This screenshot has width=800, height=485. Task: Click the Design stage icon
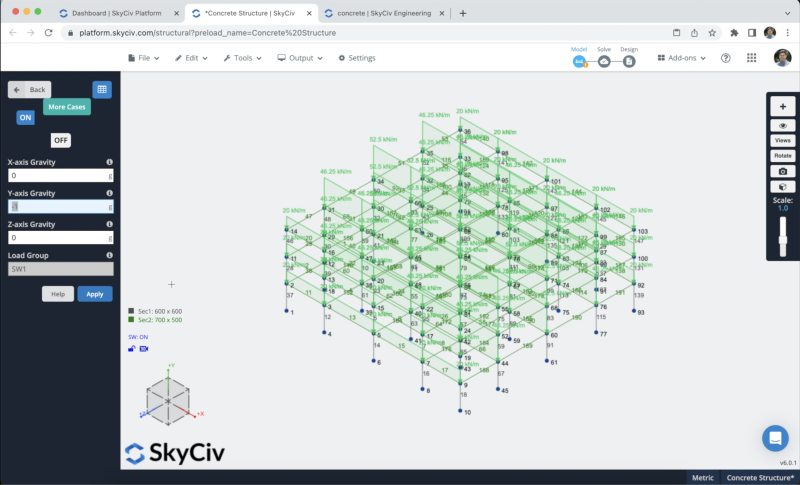(x=629, y=61)
